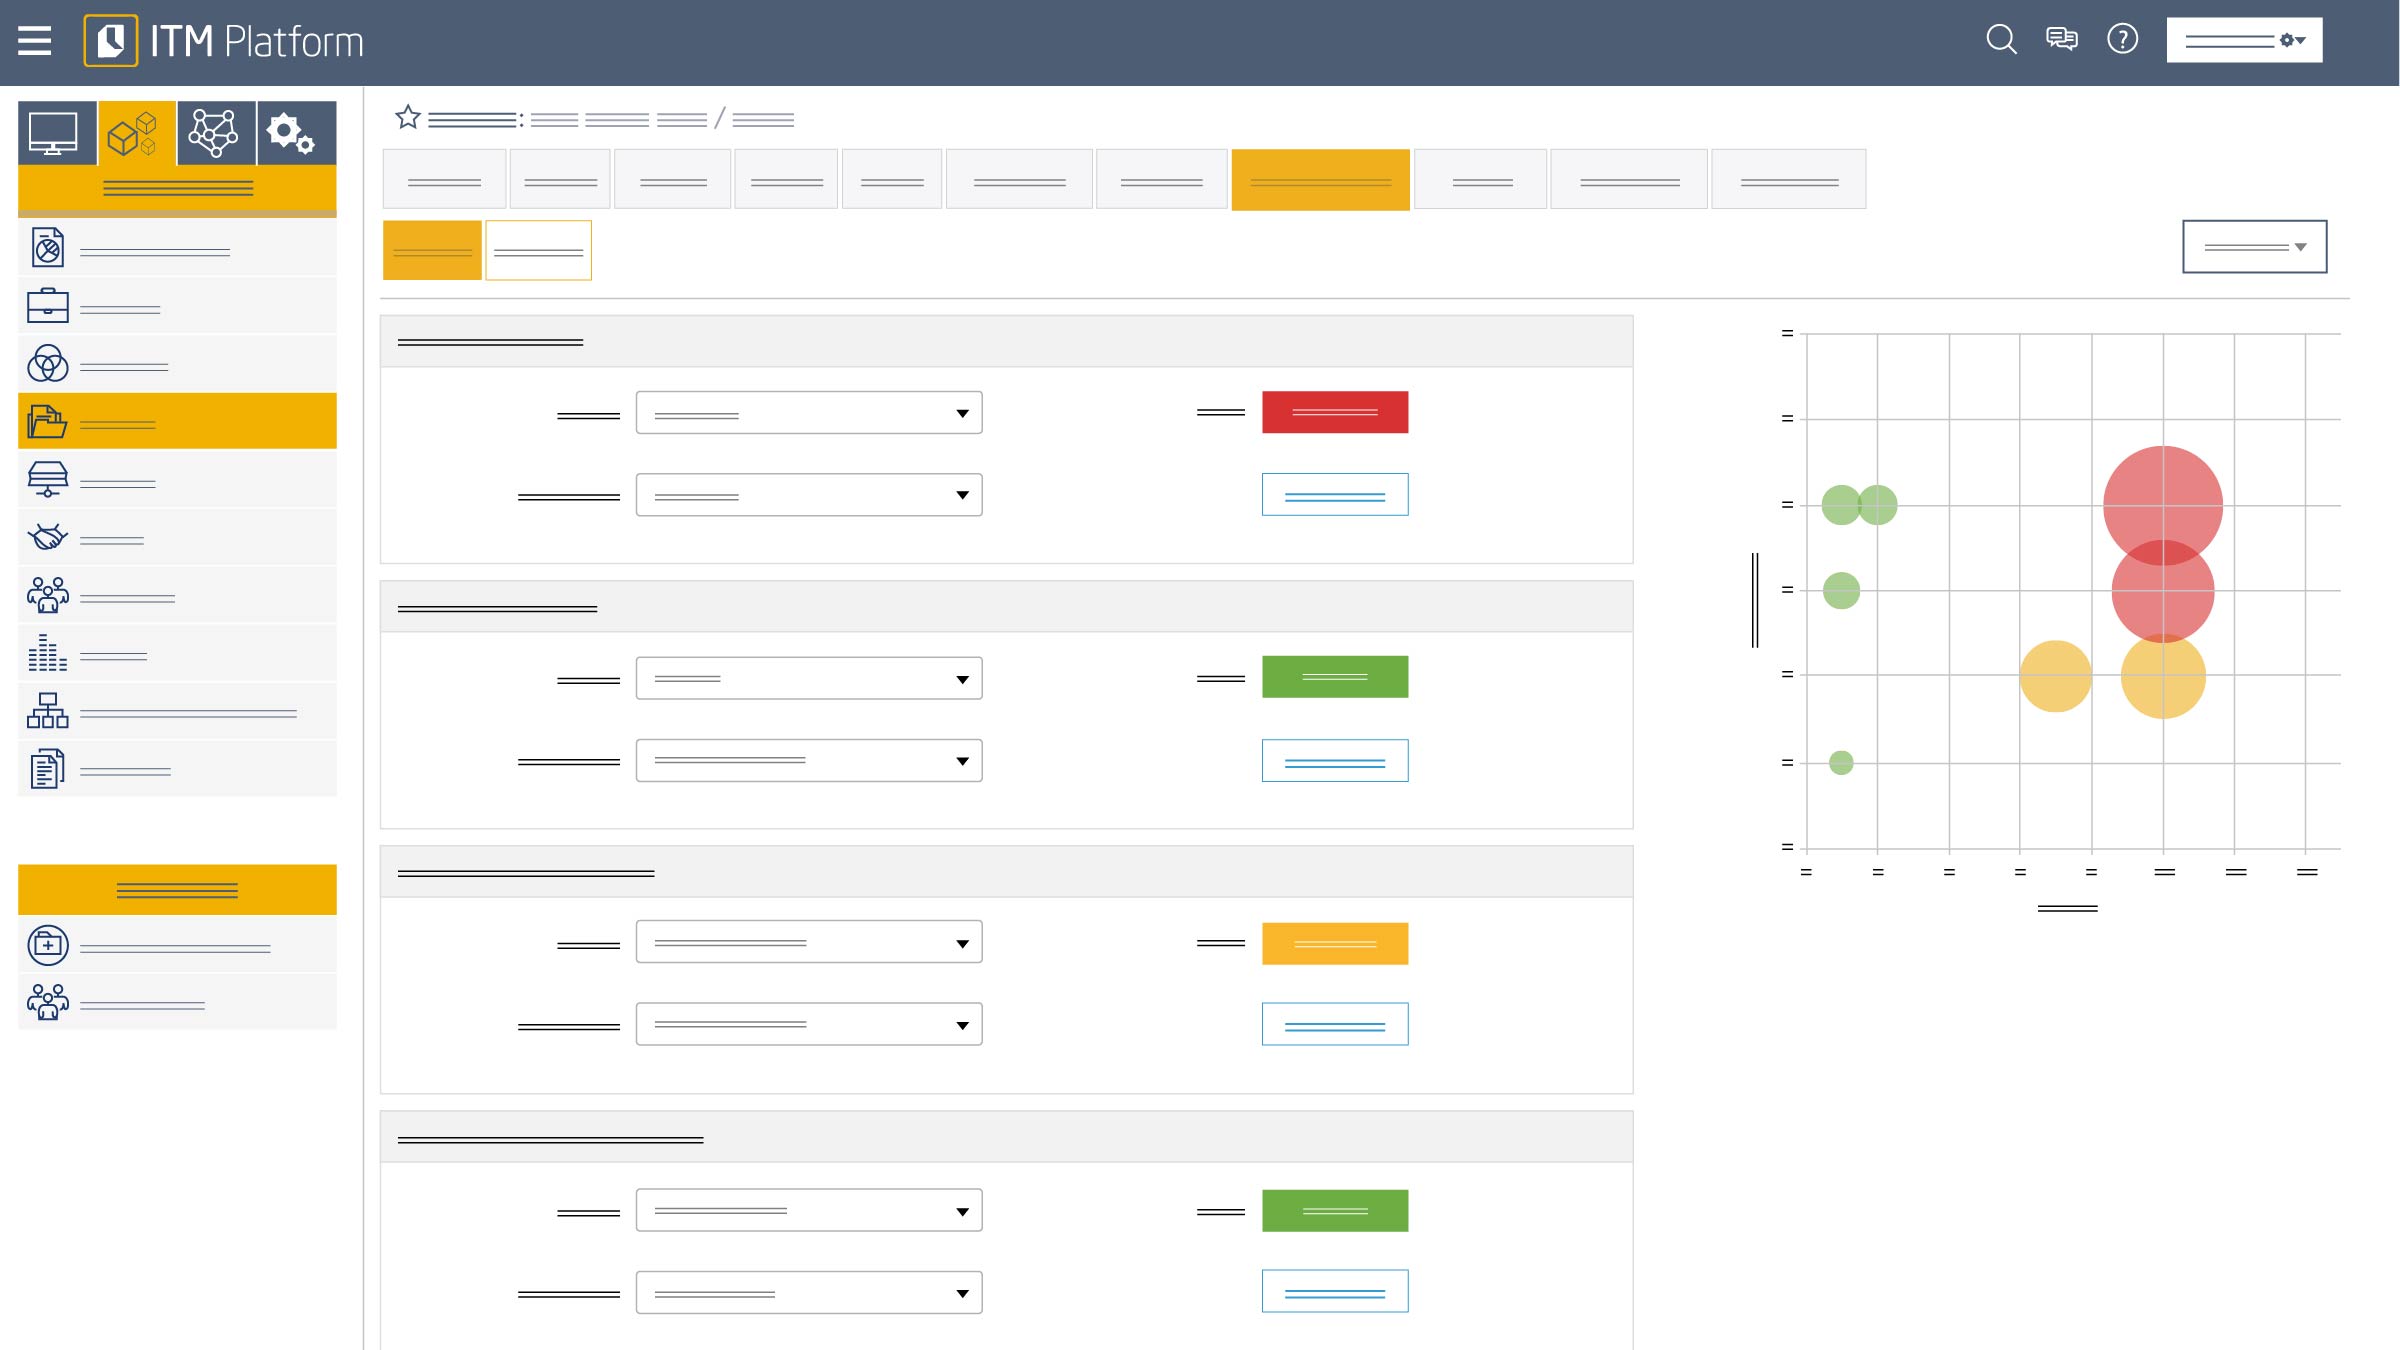Select the orange filled sub-tab
2400x1350 pixels.
[x=432, y=250]
